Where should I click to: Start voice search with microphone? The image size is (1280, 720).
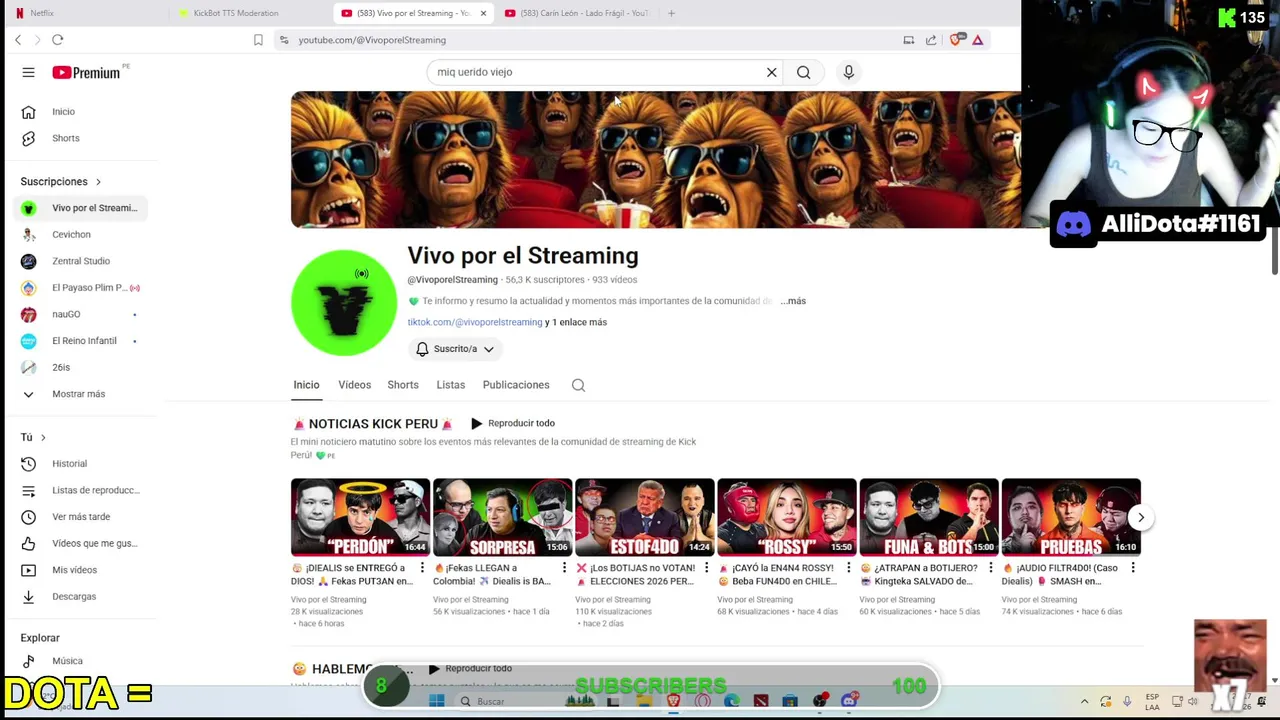click(848, 72)
